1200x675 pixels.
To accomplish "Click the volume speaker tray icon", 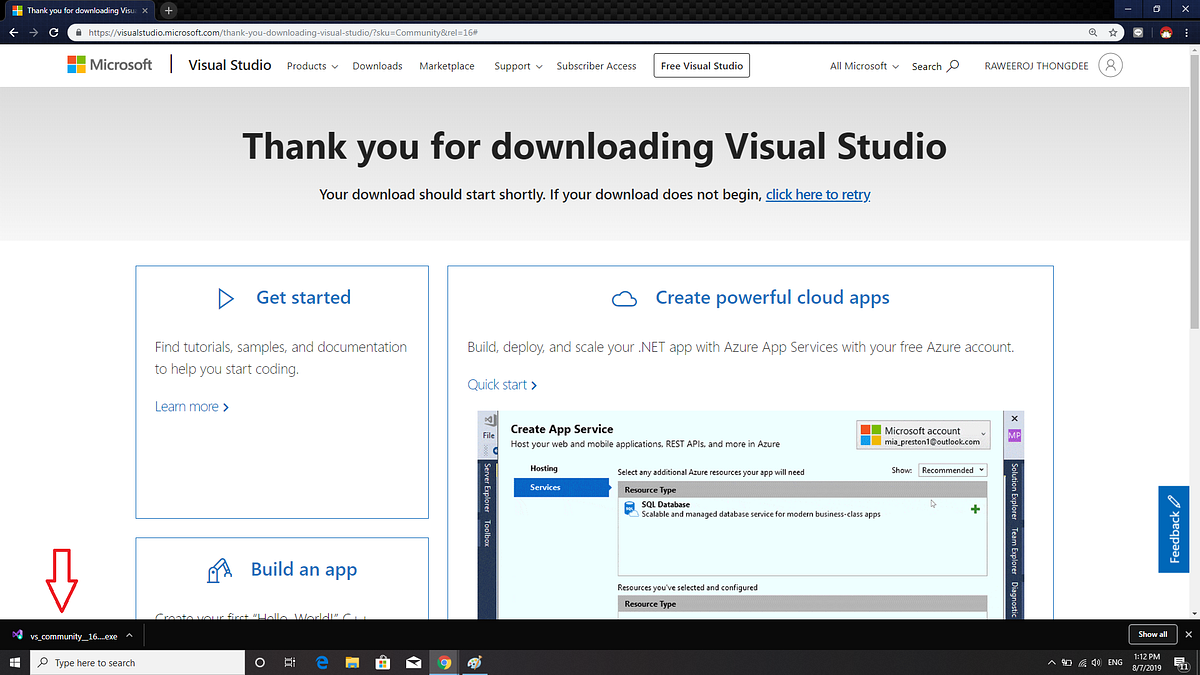I will [x=1097, y=662].
